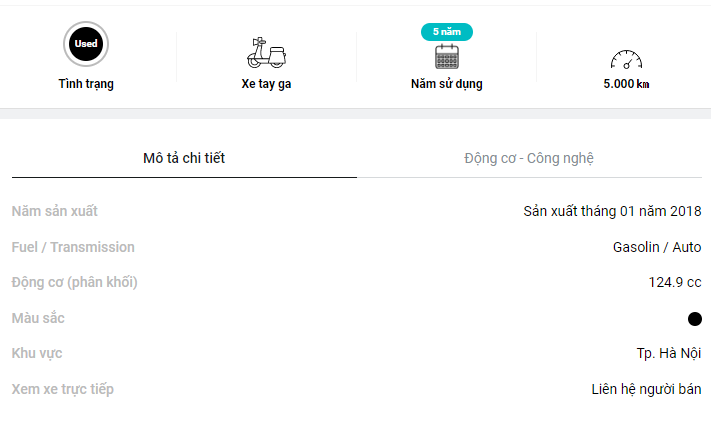Click the Năm sản xuất row label

click(54, 211)
